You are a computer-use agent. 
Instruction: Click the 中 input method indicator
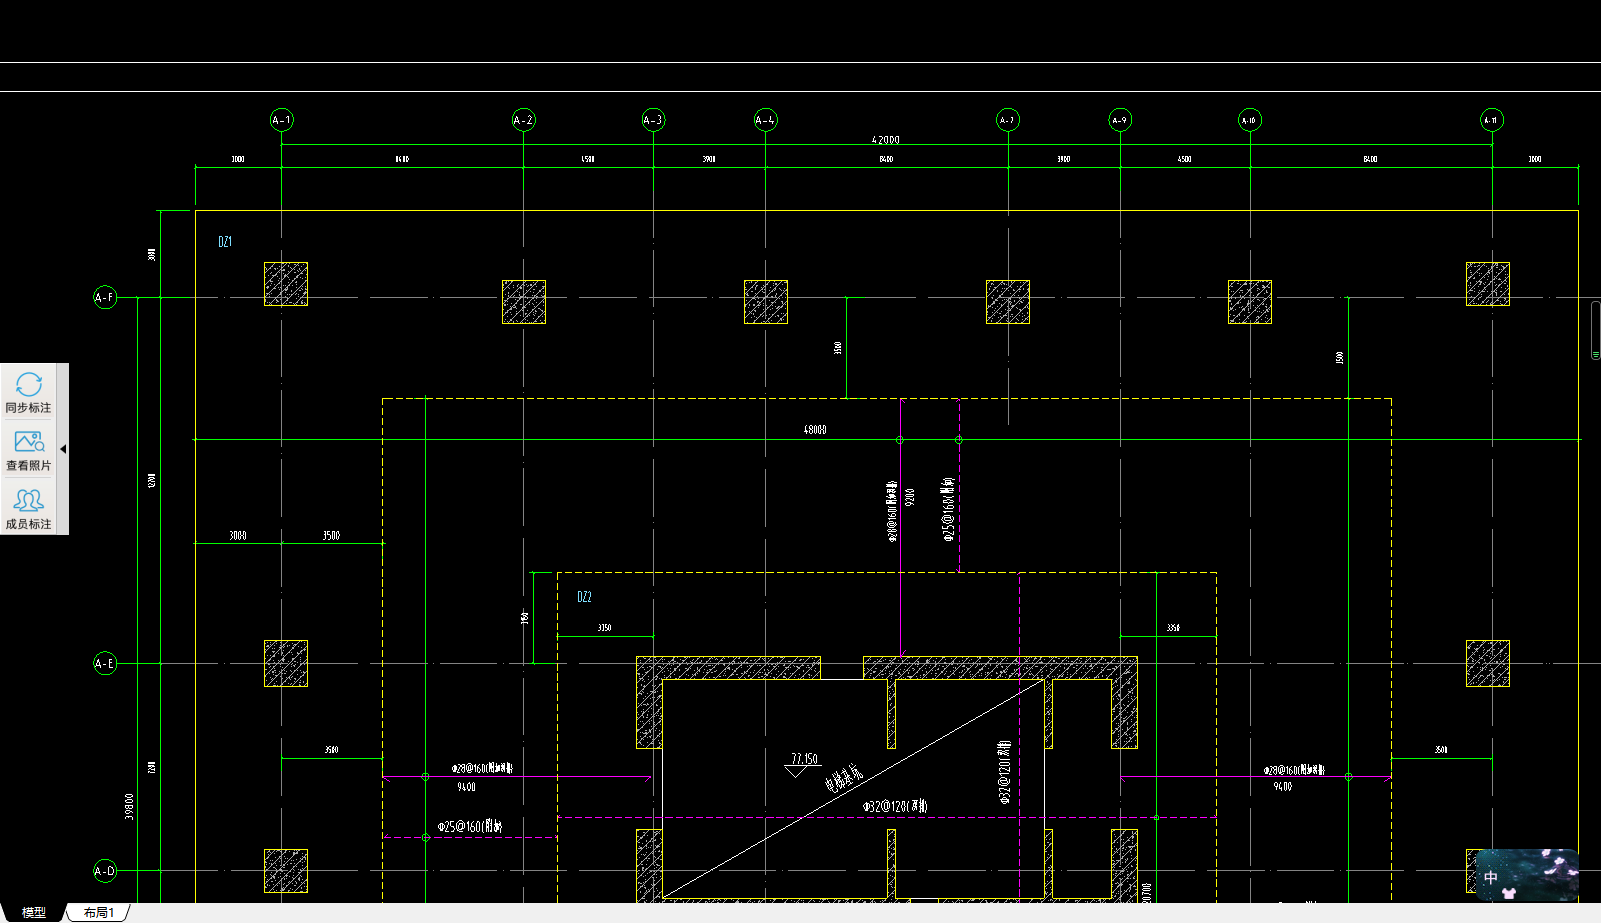pyautogui.click(x=1491, y=877)
